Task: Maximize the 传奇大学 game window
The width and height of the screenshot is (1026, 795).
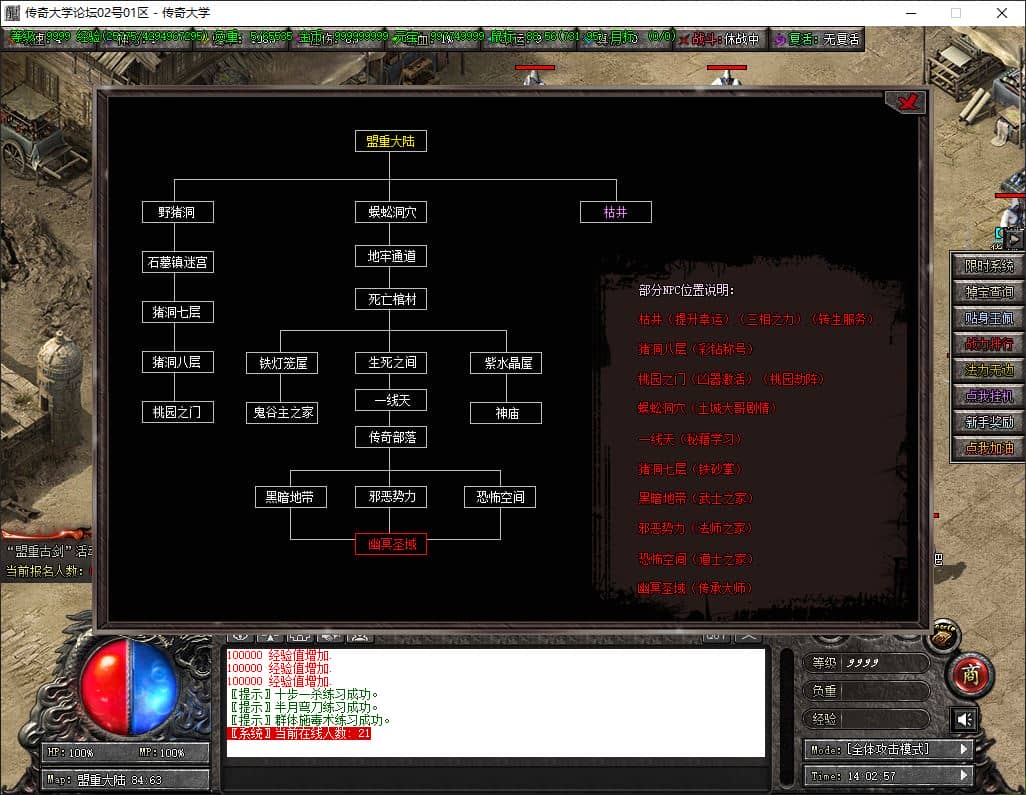Action: (x=956, y=13)
